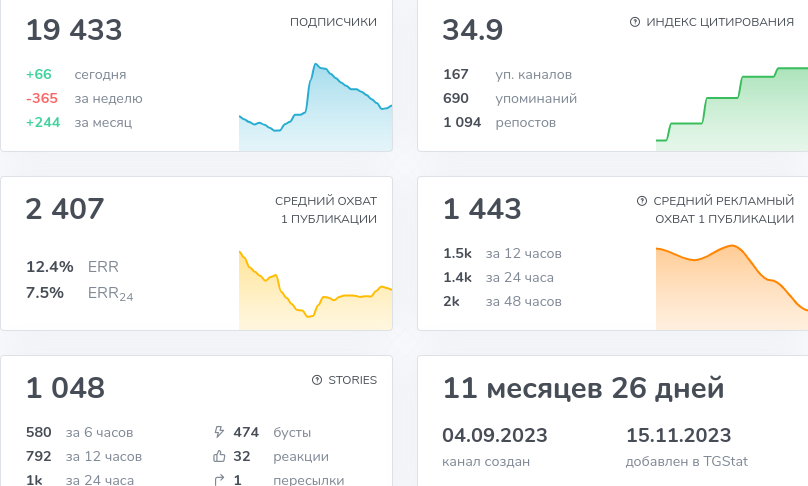
Task: Click the СРЕДНИЙ РЕКЛАМНЫЙ ОХВАТ 1 ПУБЛИКАЦИИ title
Action: 723,210
